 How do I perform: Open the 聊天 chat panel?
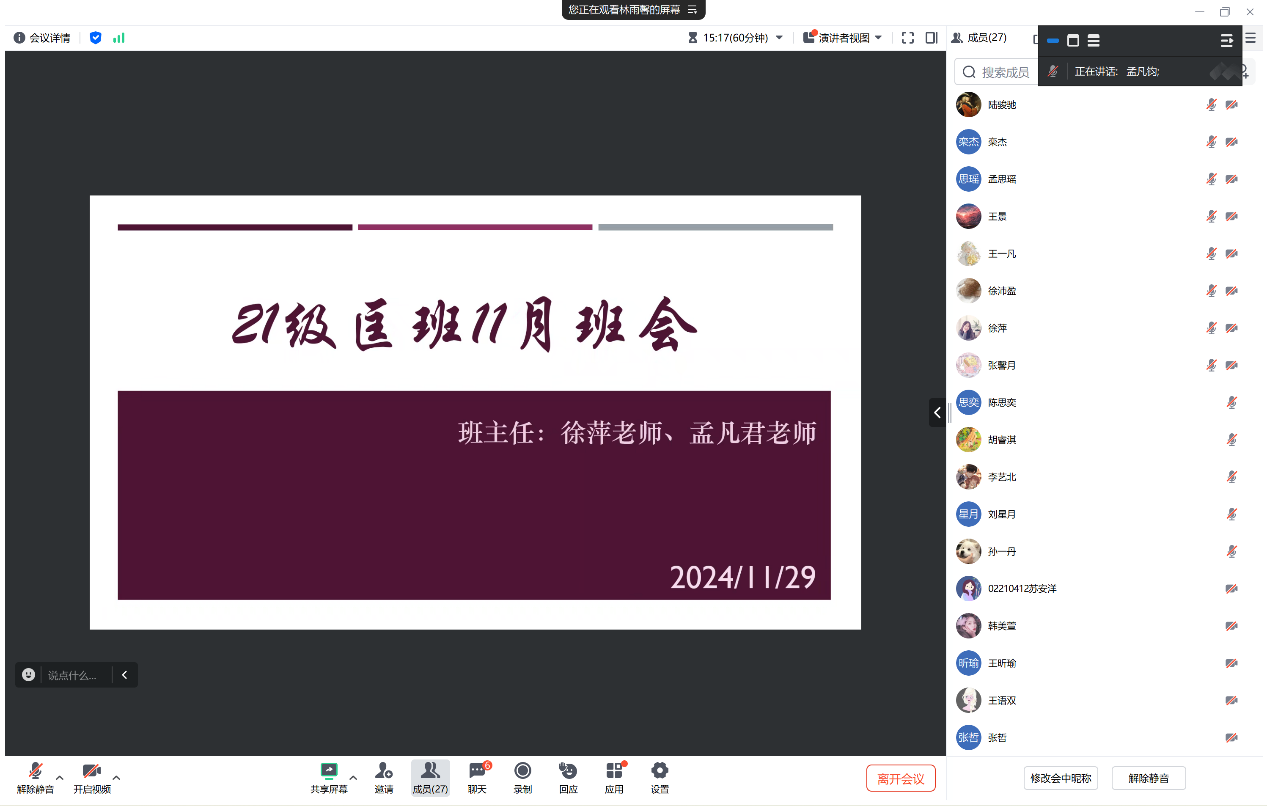click(477, 771)
